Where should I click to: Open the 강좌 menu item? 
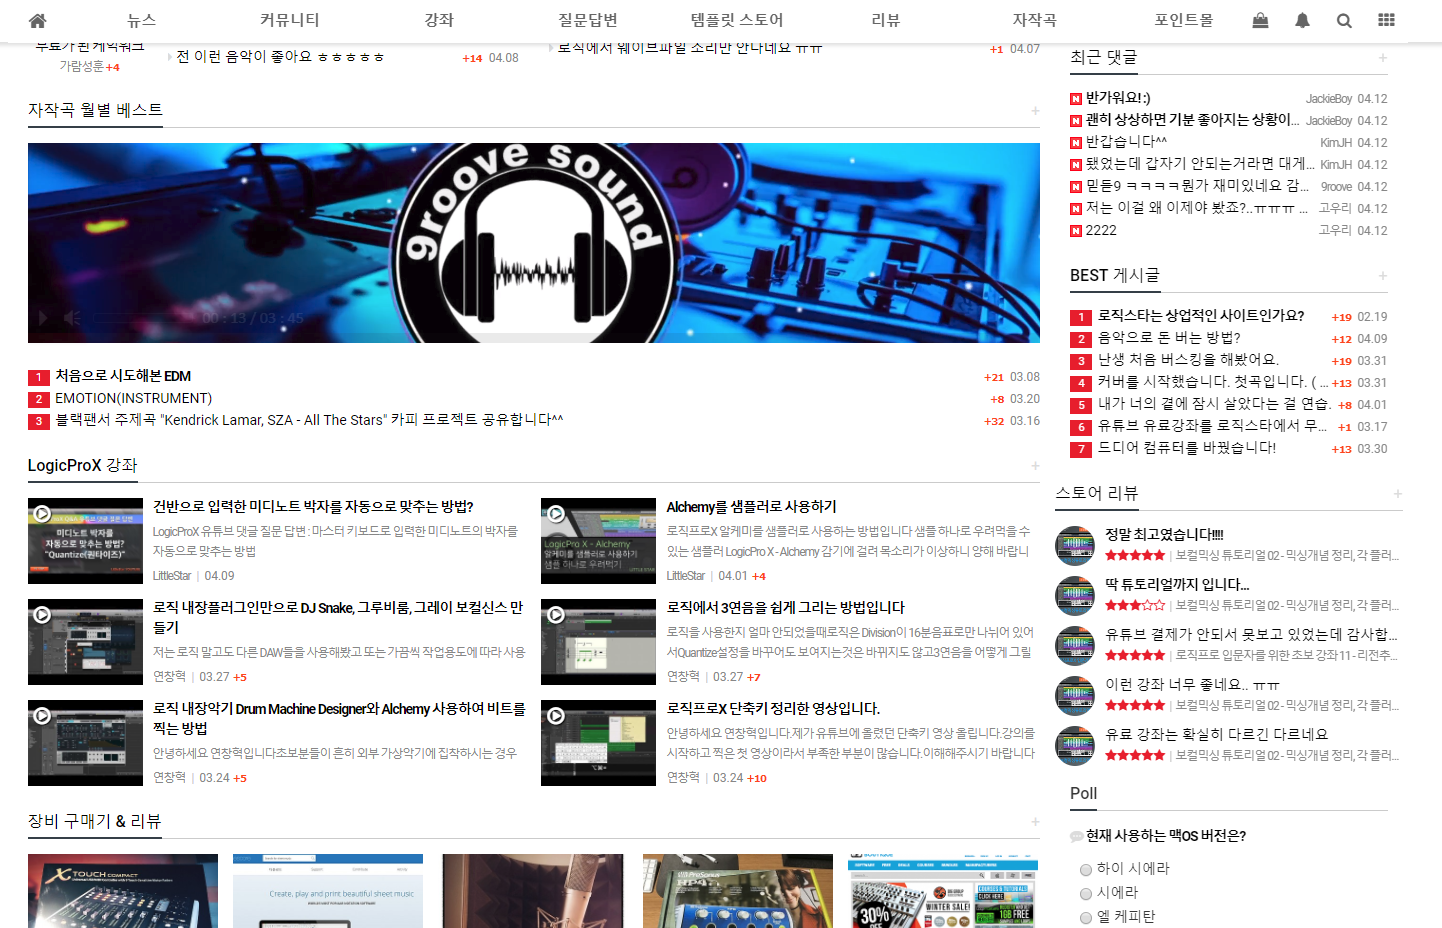(439, 20)
